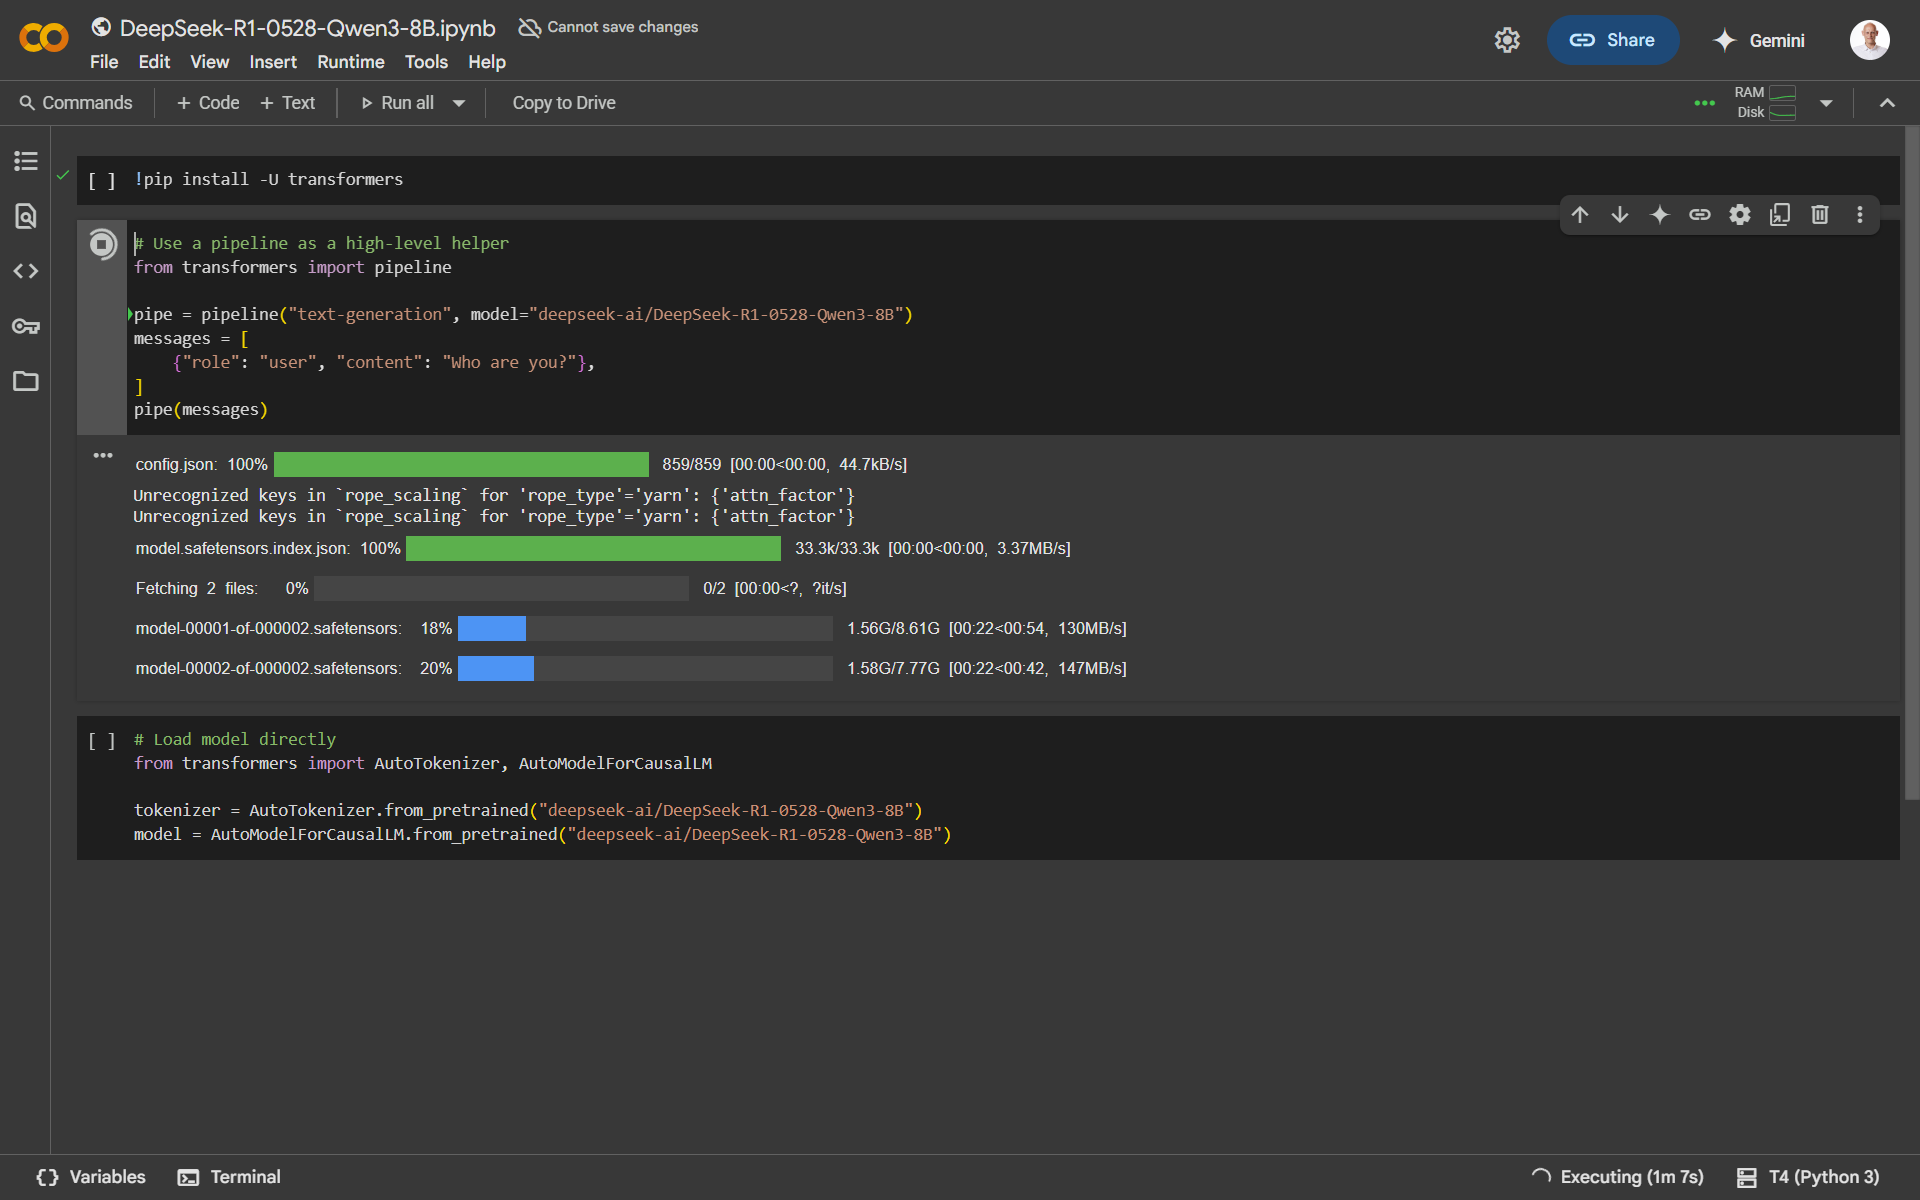Run the pip install transformers cell
The height and width of the screenshot is (1200, 1920).
pyautogui.click(x=102, y=180)
